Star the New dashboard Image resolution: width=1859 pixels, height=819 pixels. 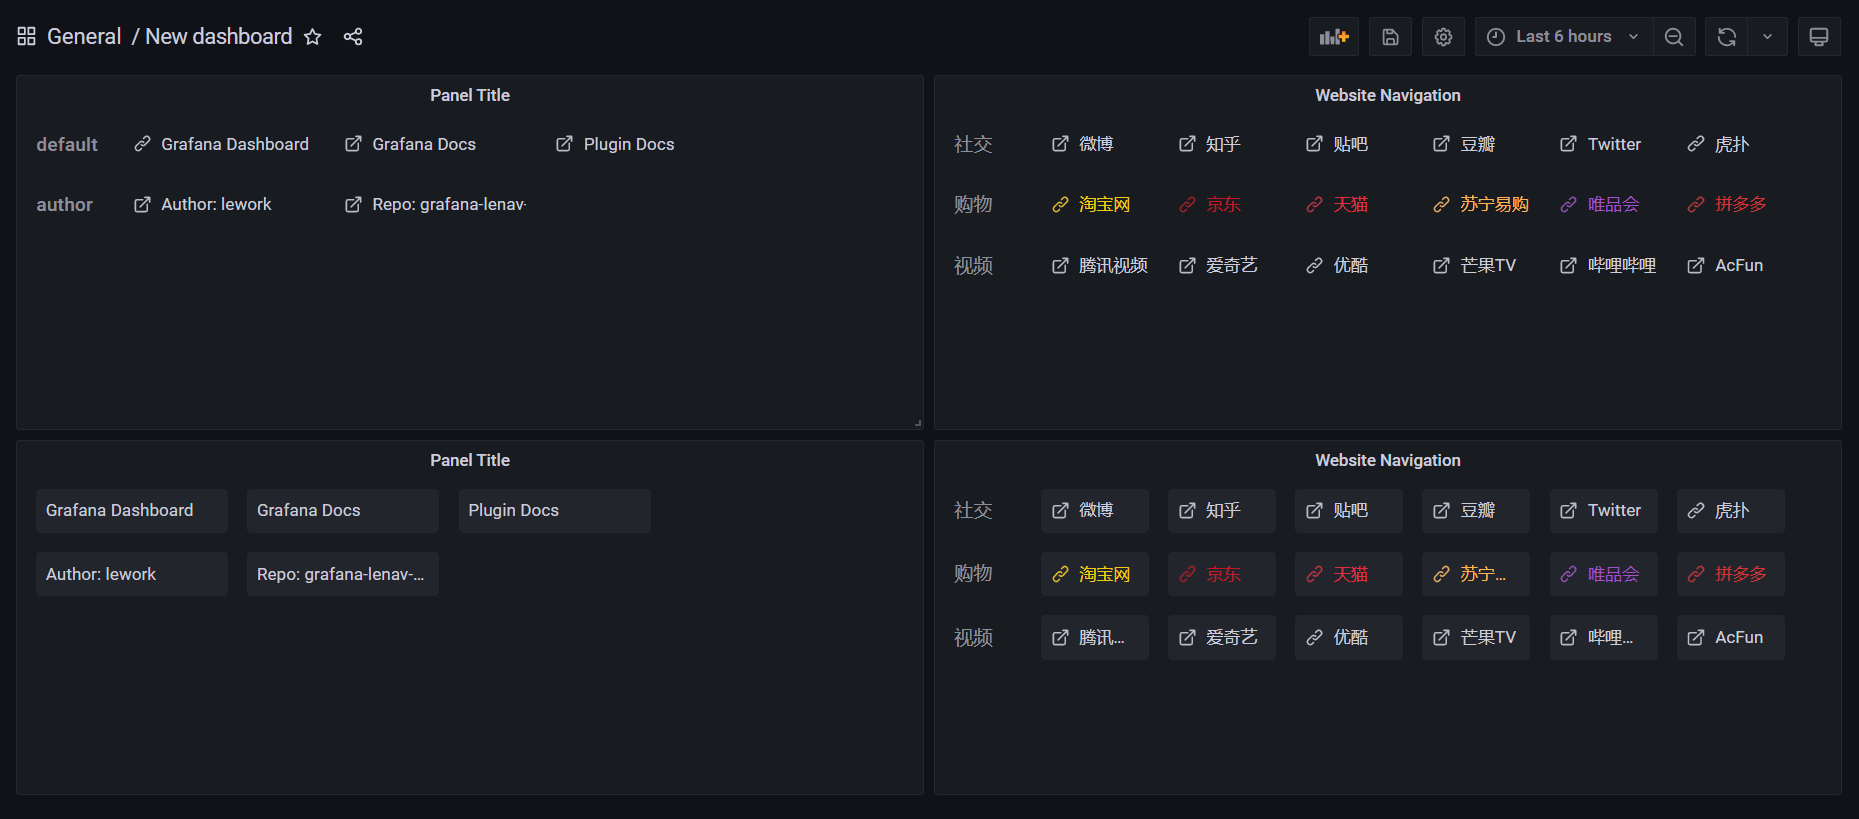313,37
